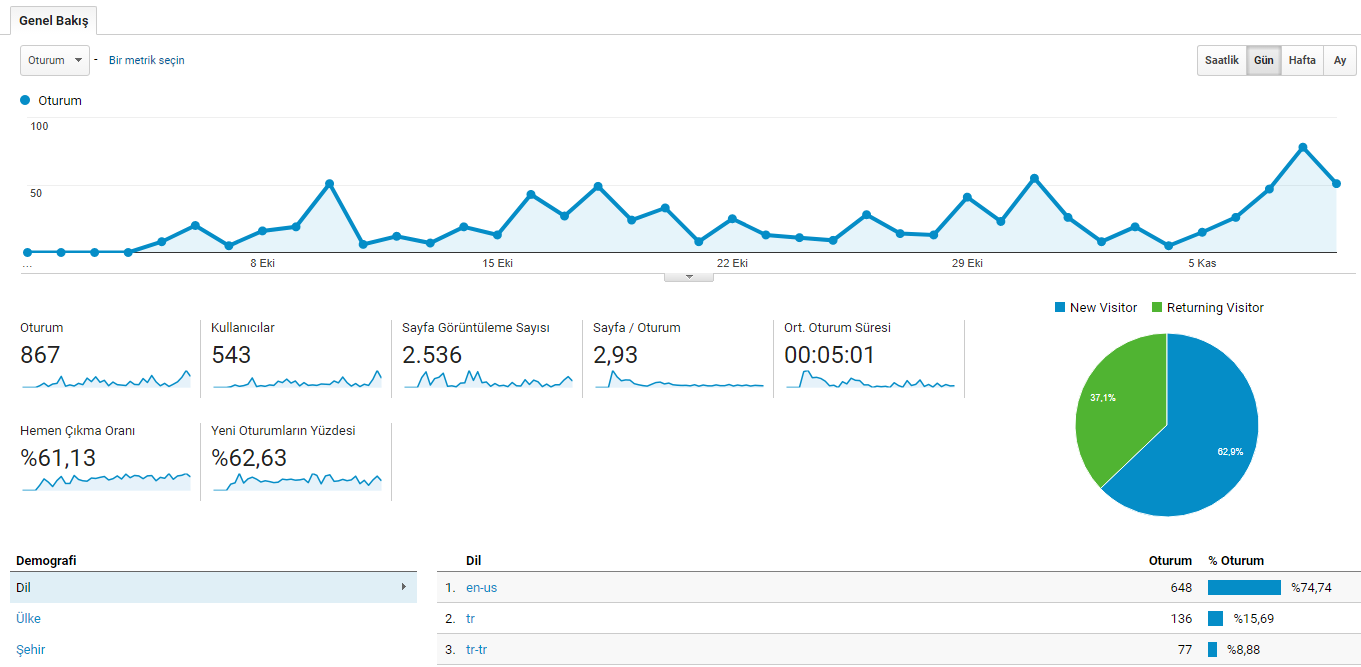Select the Hemen Çıkma Oranı sparkline

[x=106, y=481]
